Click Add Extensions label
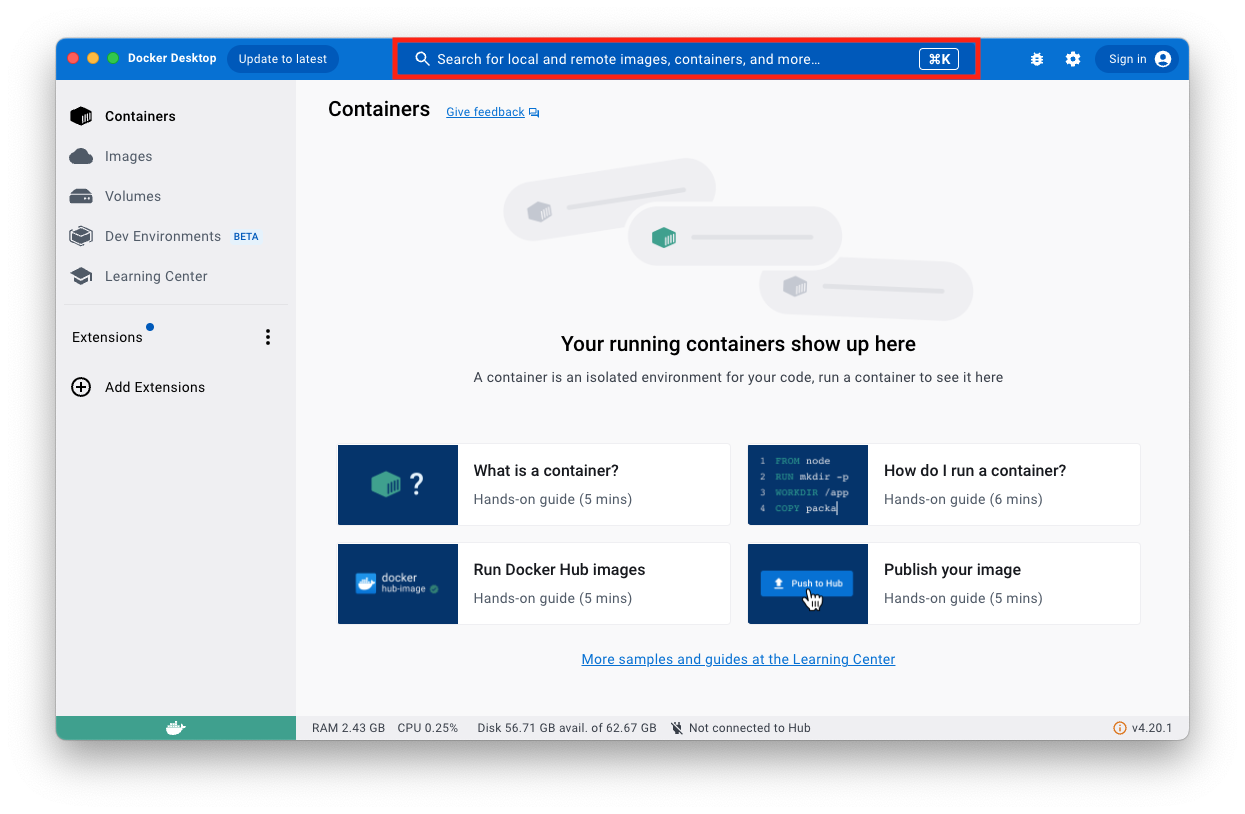Viewport: 1245px width, 814px height. click(x=155, y=387)
